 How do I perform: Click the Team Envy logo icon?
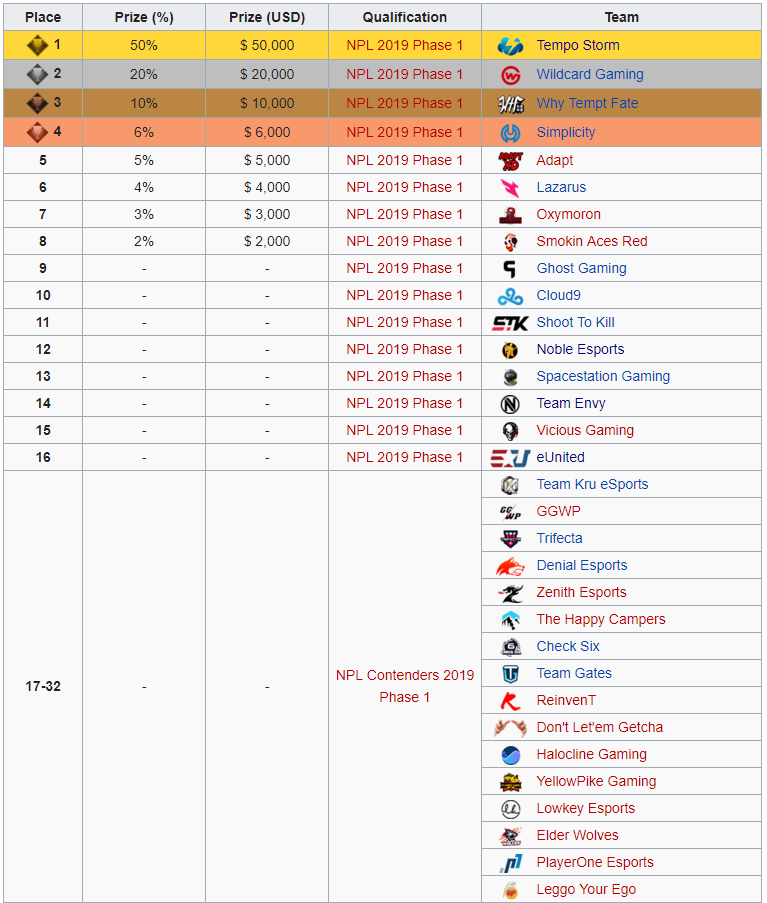510,404
